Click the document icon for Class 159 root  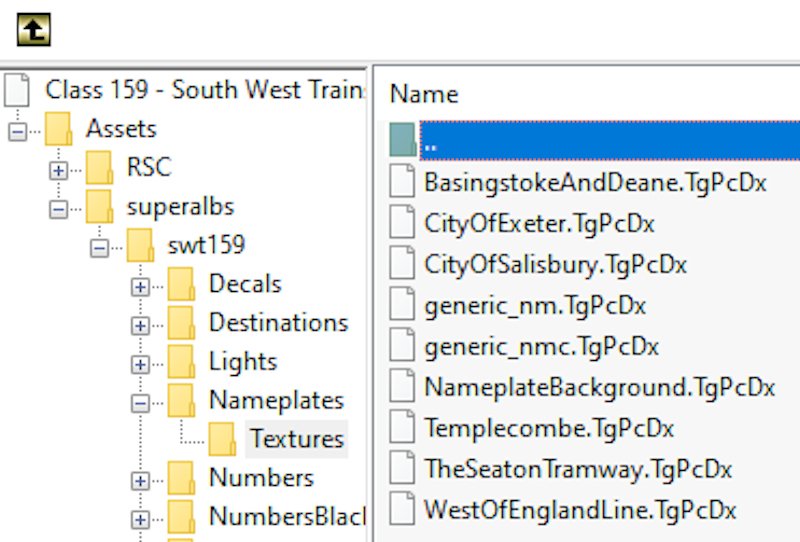[17, 90]
